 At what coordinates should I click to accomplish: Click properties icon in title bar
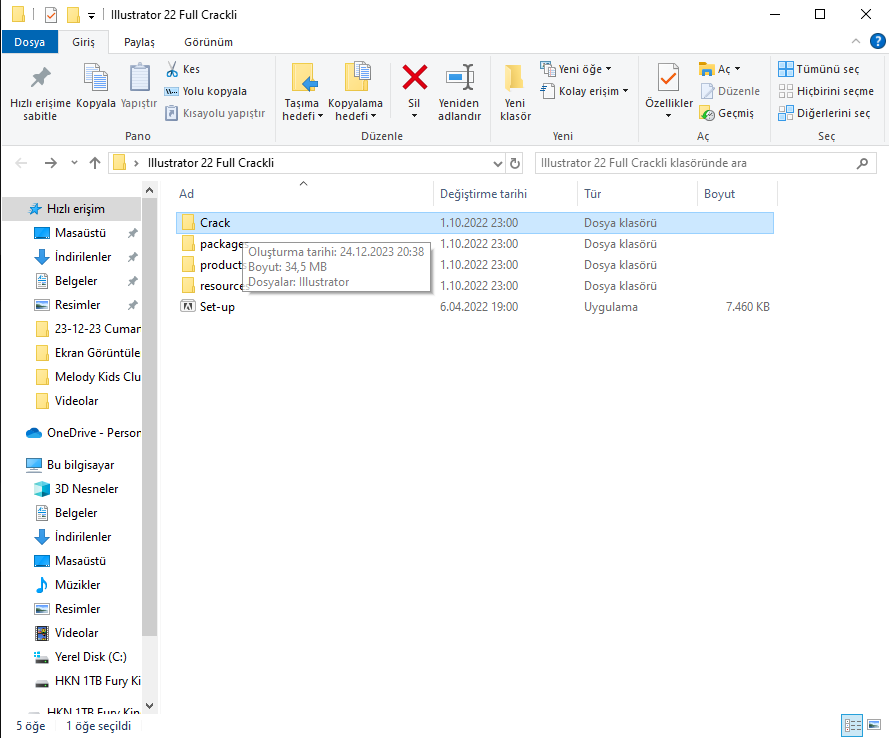(x=51, y=15)
